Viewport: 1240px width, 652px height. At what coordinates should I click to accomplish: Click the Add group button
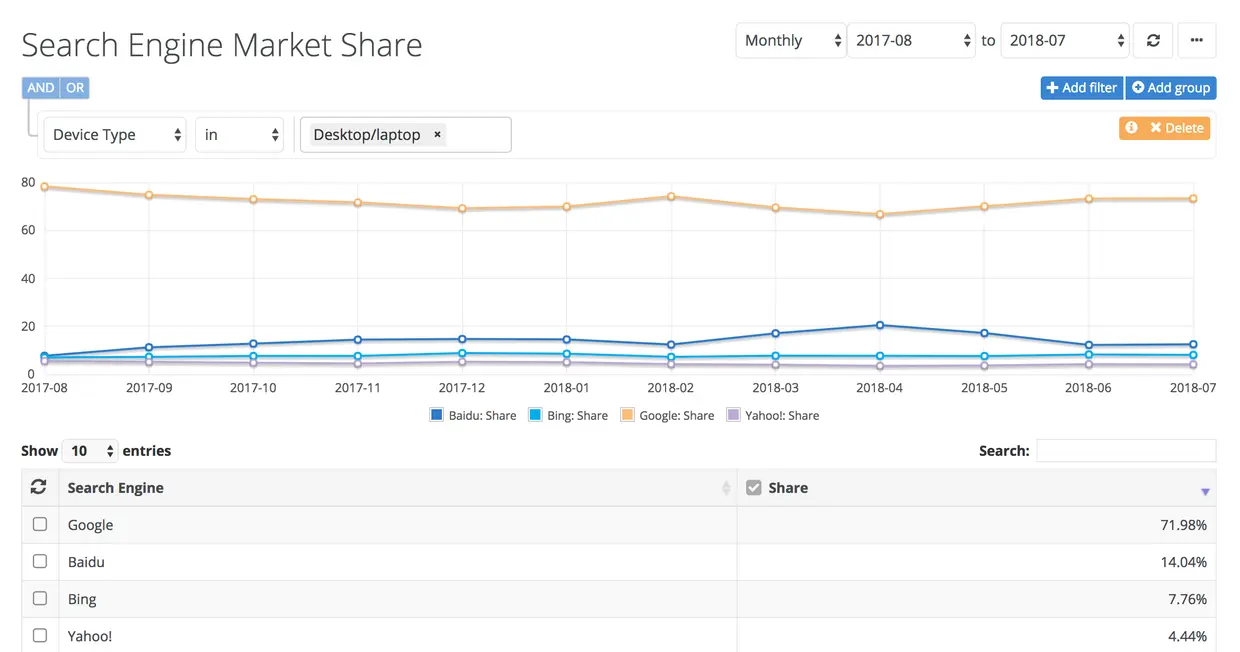coord(1171,88)
